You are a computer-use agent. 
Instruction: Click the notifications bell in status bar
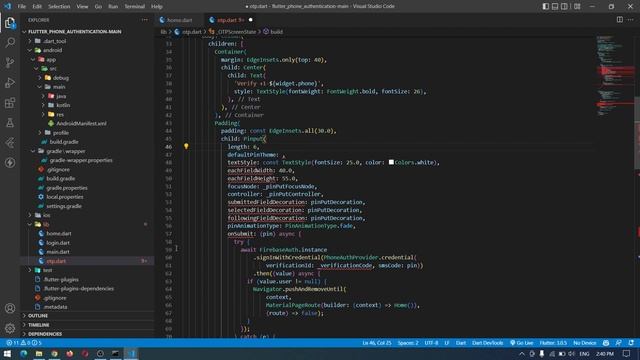tap(631, 343)
